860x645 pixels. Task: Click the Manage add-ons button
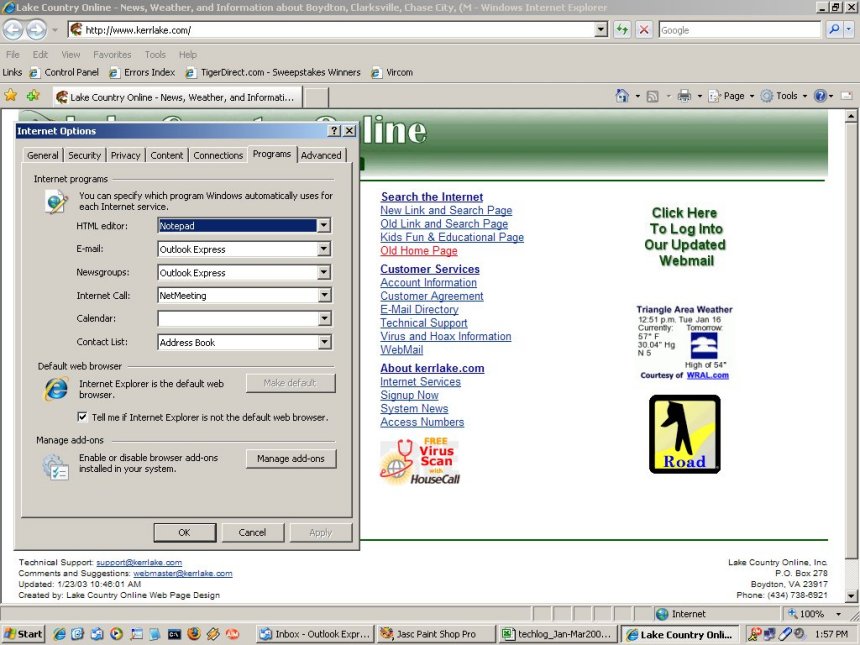coord(291,459)
